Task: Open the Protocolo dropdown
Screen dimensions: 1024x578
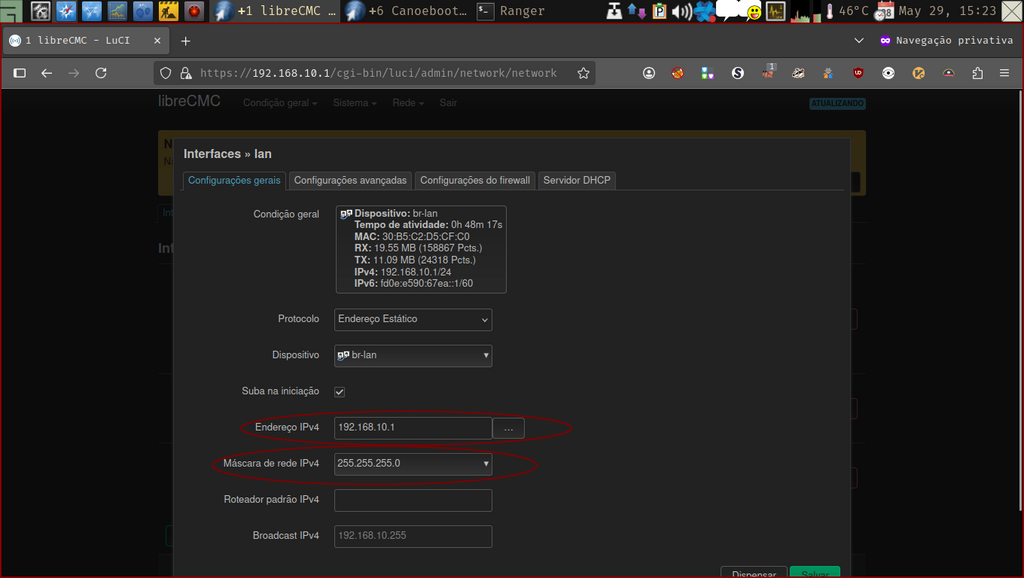Action: click(x=413, y=319)
